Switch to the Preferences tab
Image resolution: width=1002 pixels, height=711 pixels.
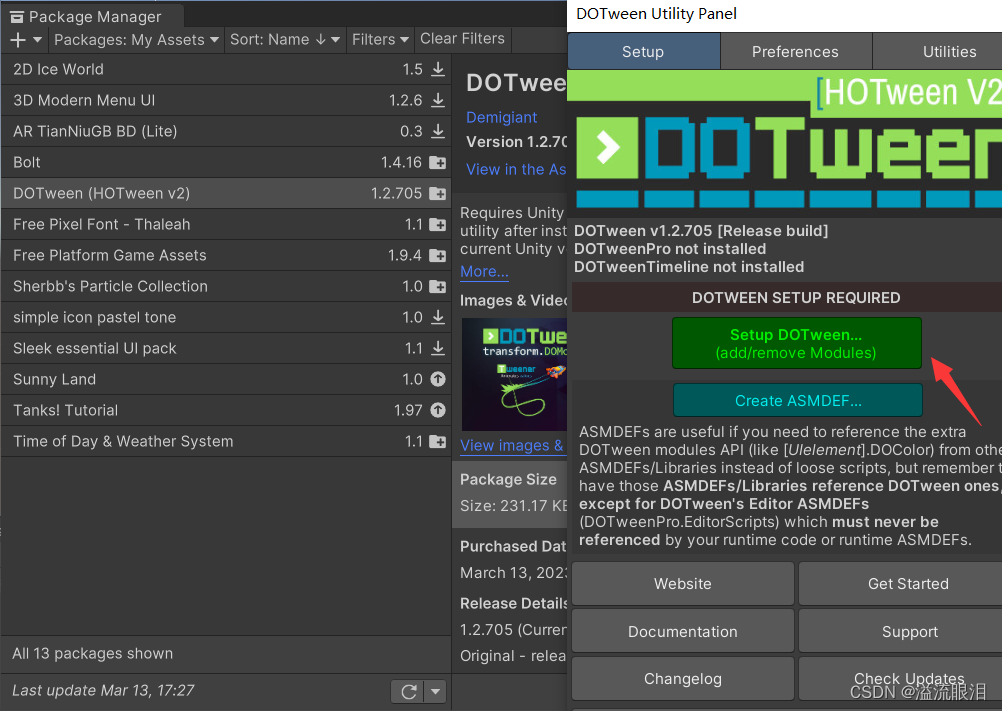(796, 51)
